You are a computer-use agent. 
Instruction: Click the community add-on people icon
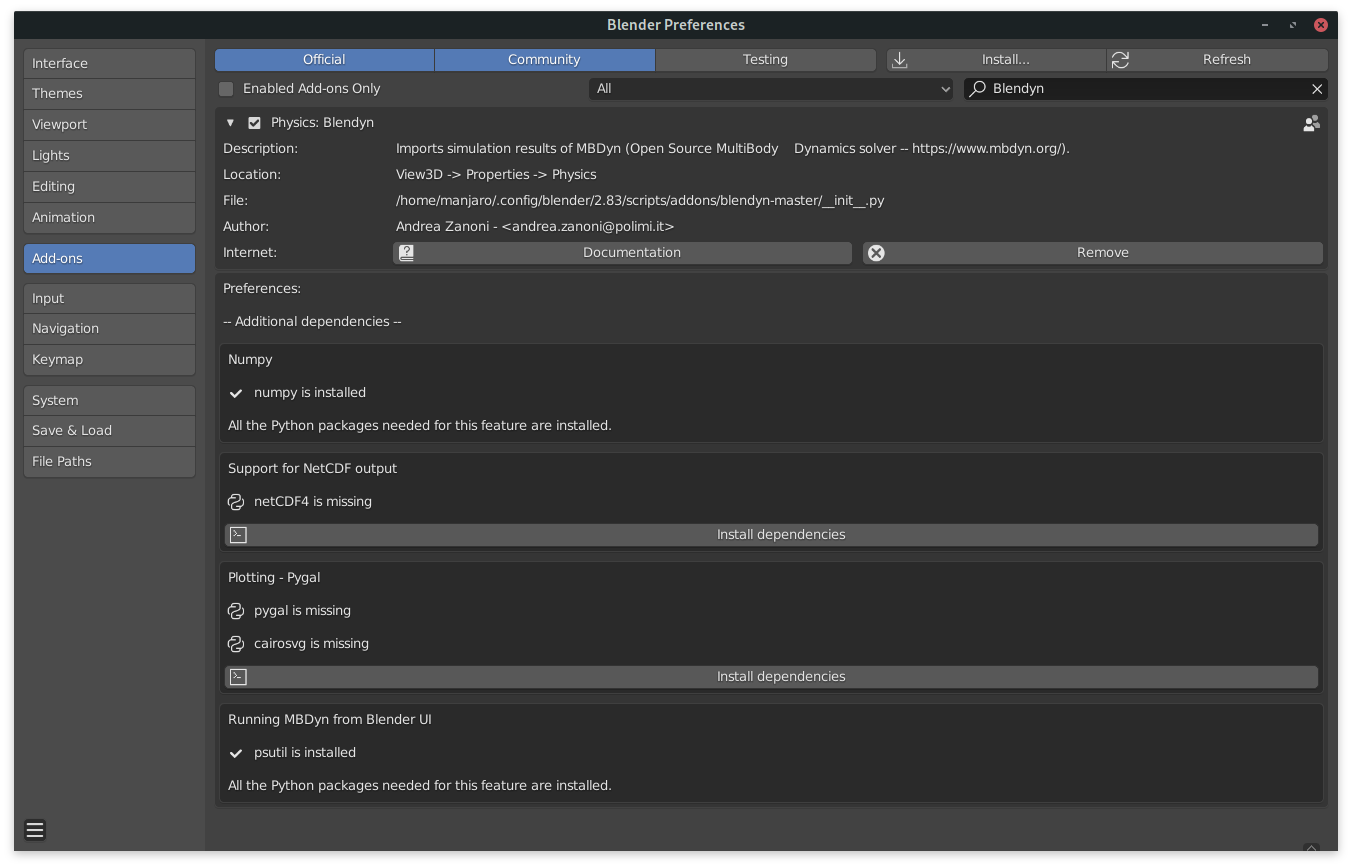click(1311, 123)
